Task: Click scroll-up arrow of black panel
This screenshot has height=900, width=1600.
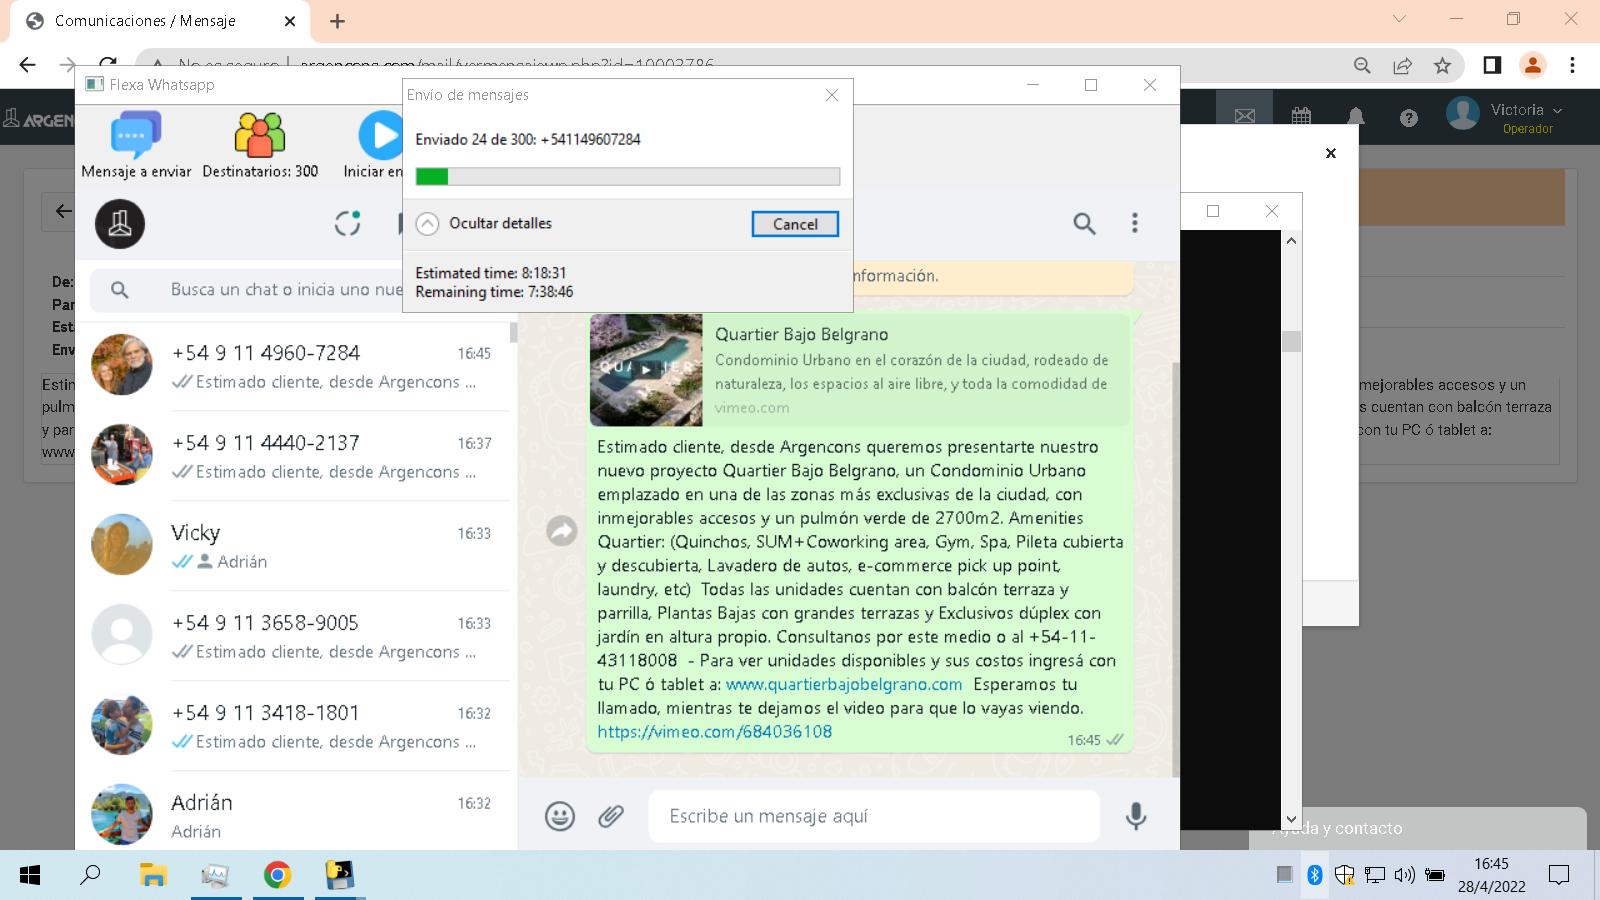Action: coord(1291,240)
